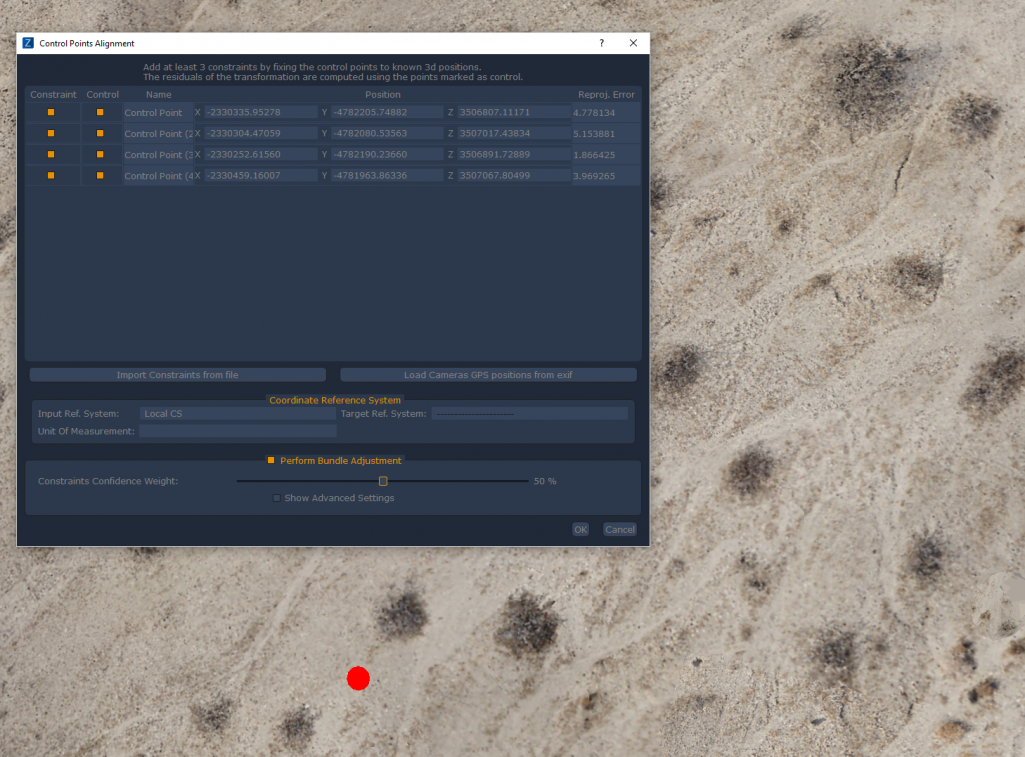Click the help question mark button
1025x757 pixels.
(601, 43)
